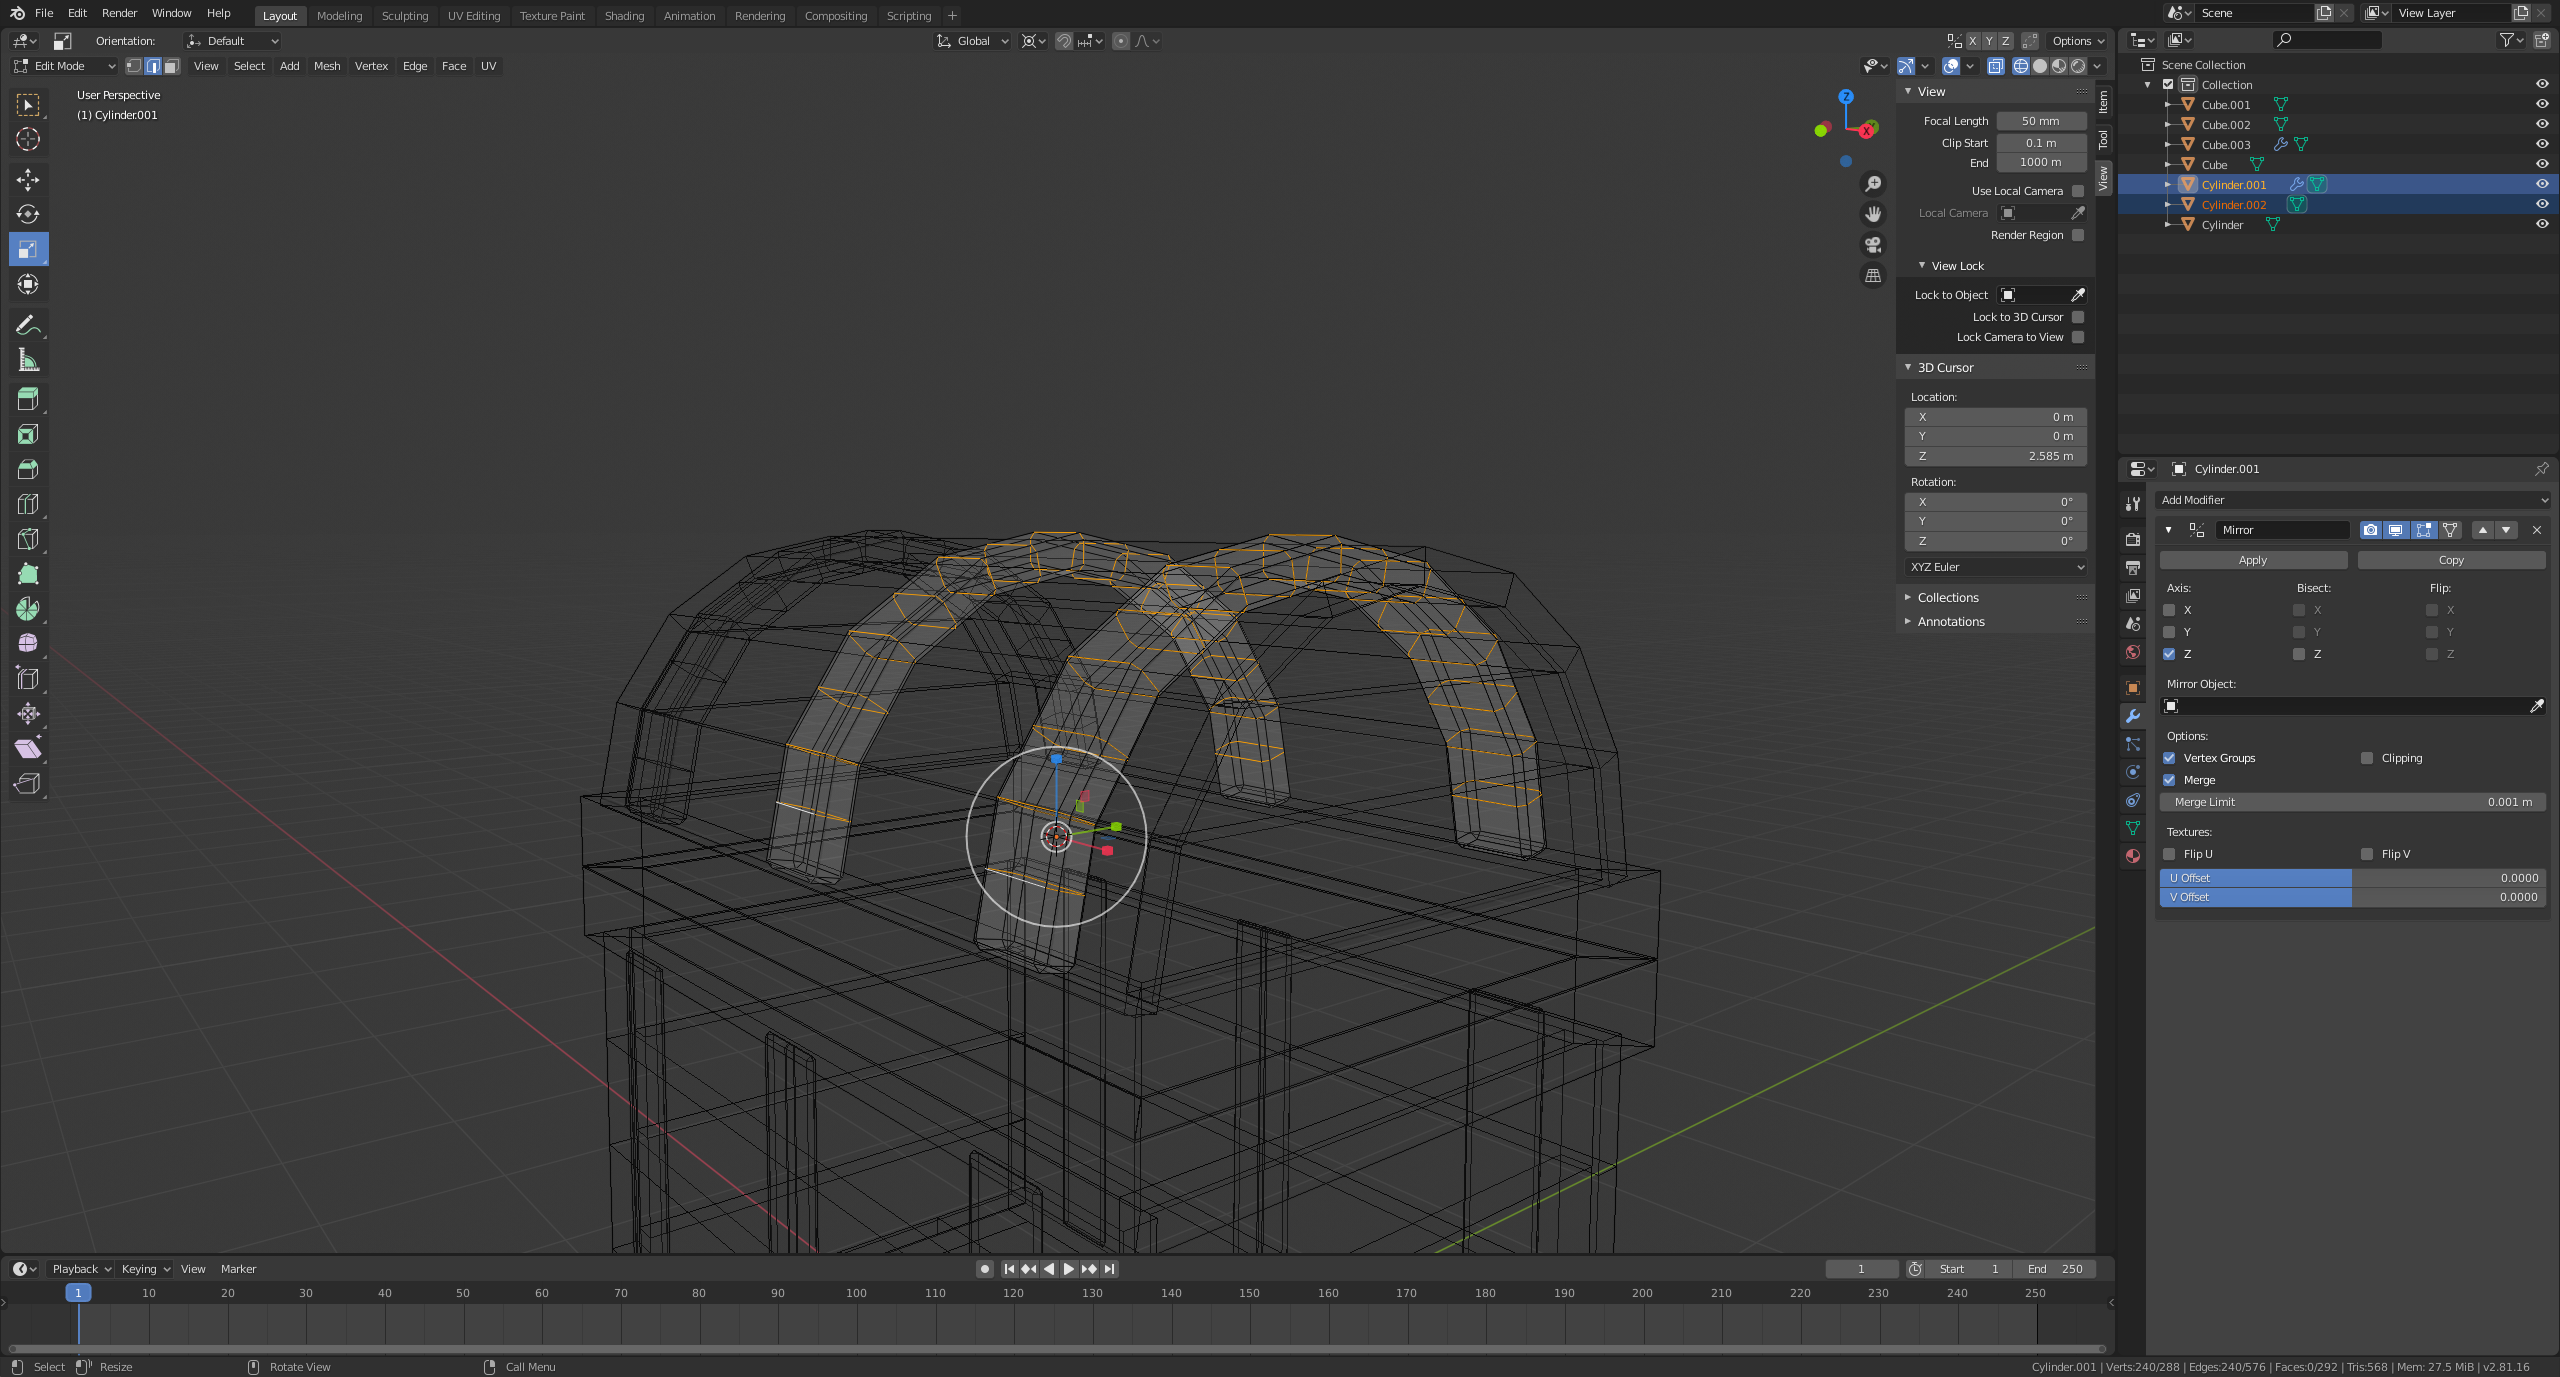This screenshot has width=2560, height=1377.
Task: Open the Add Modifier dropdown
Action: [x=2352, y=500]
